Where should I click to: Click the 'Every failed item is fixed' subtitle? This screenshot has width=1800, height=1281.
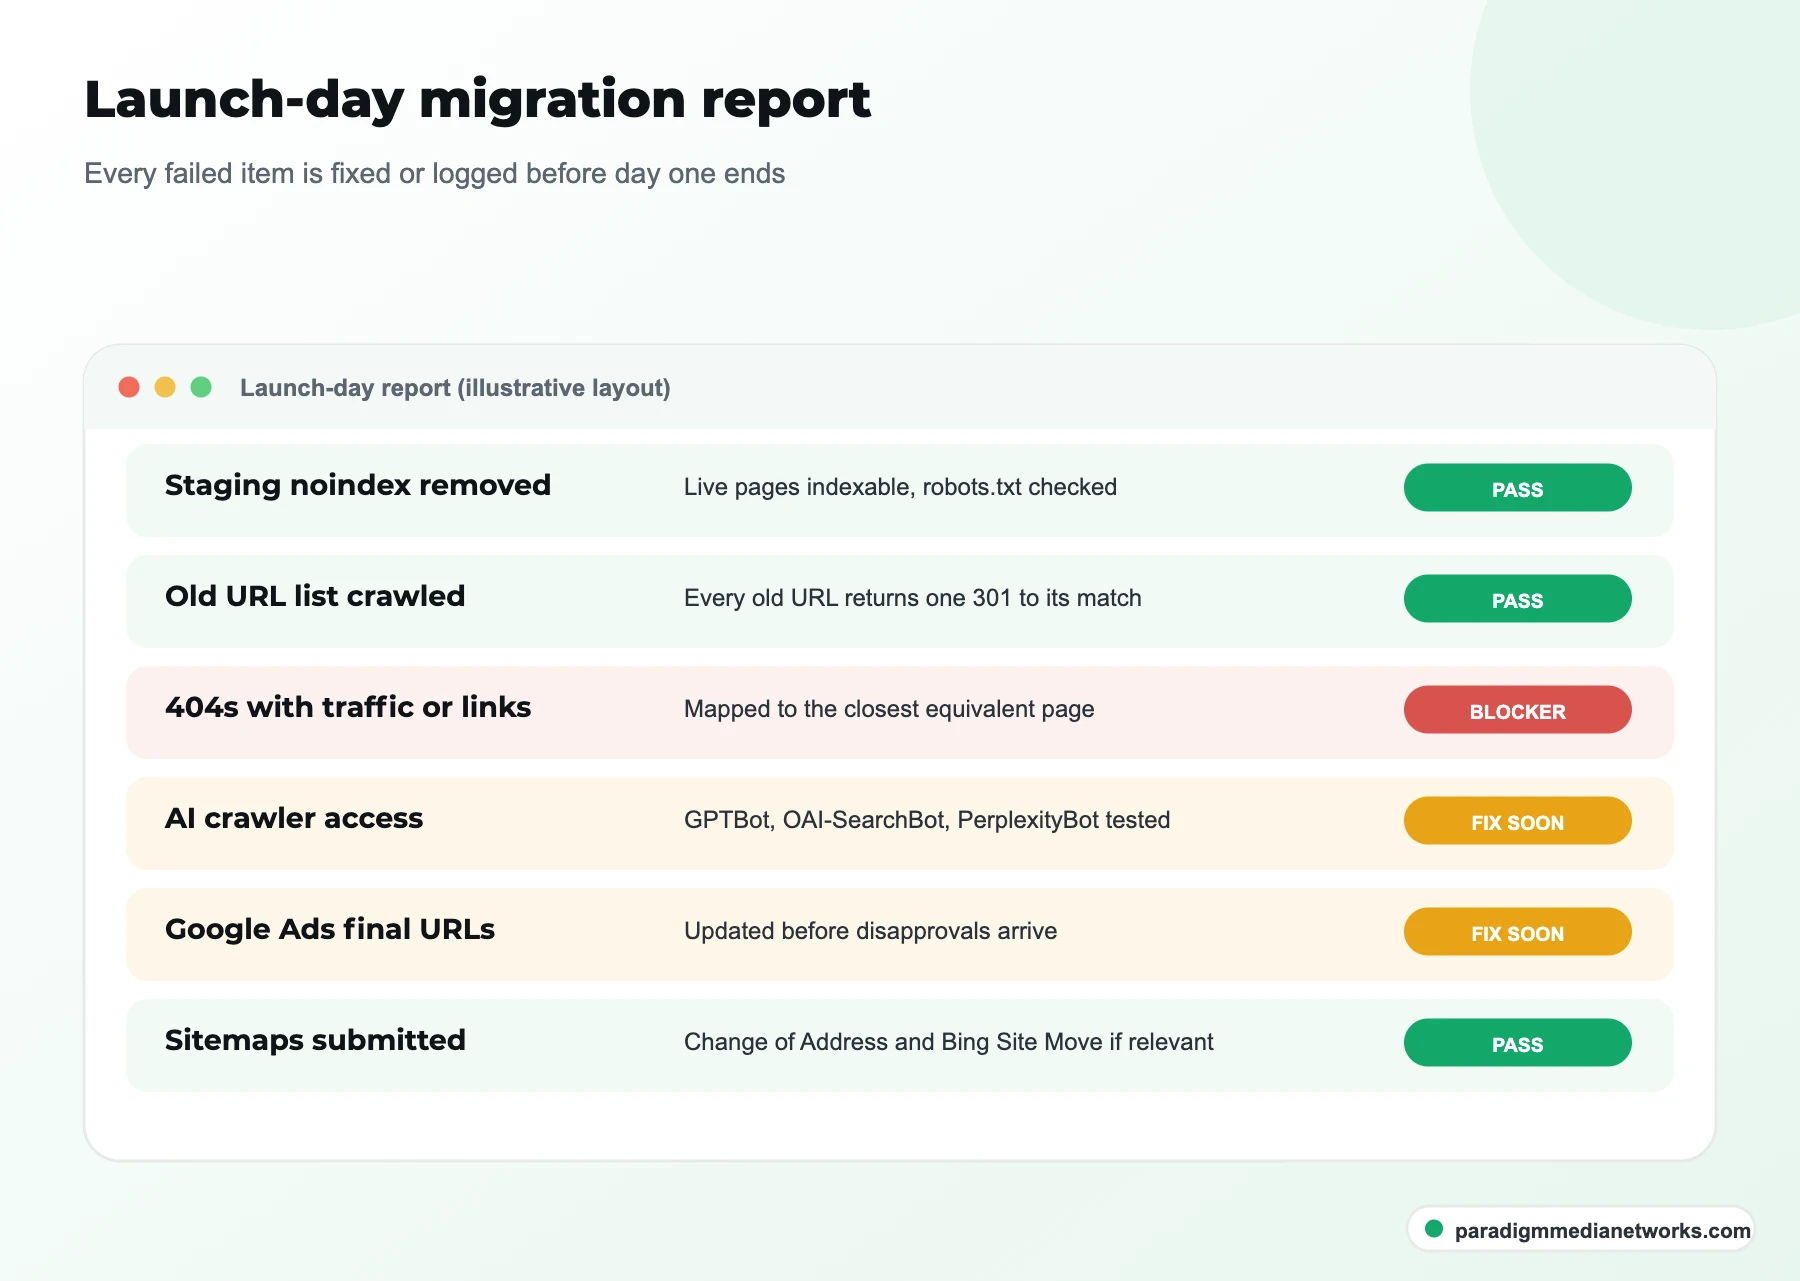[237, 174]
